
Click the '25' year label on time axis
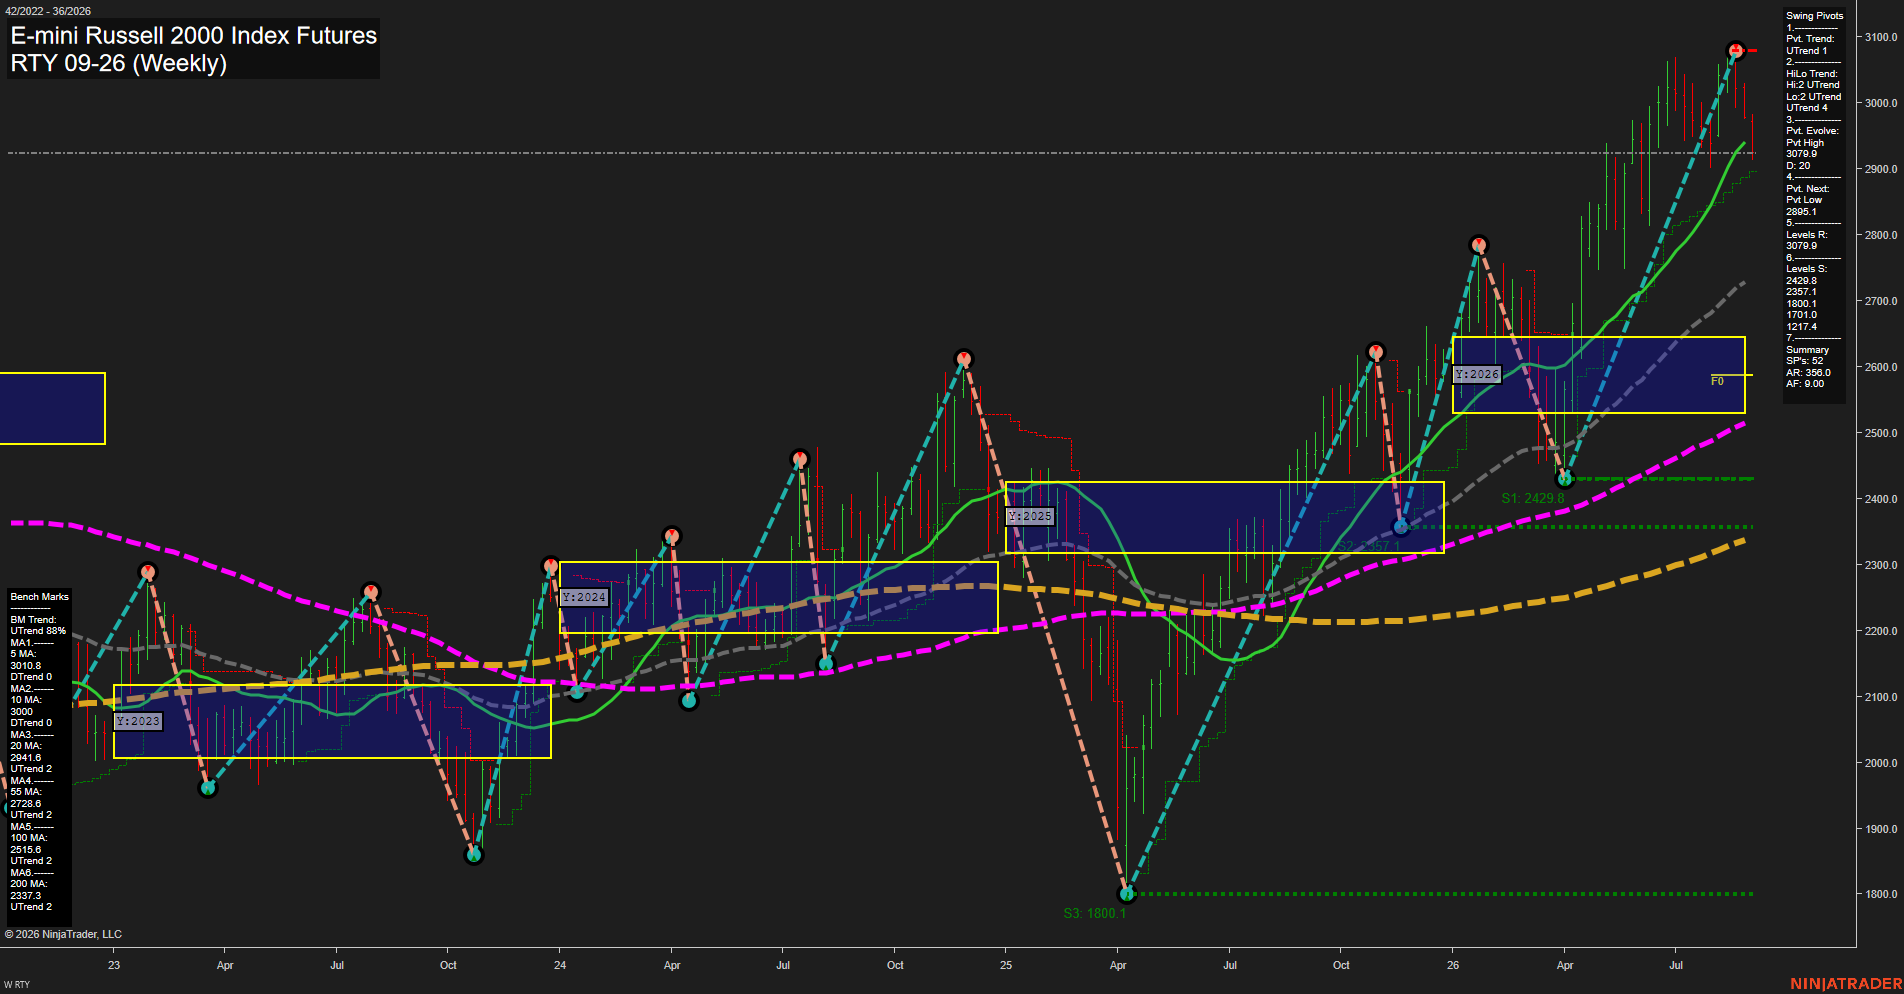coord(1006,965)
